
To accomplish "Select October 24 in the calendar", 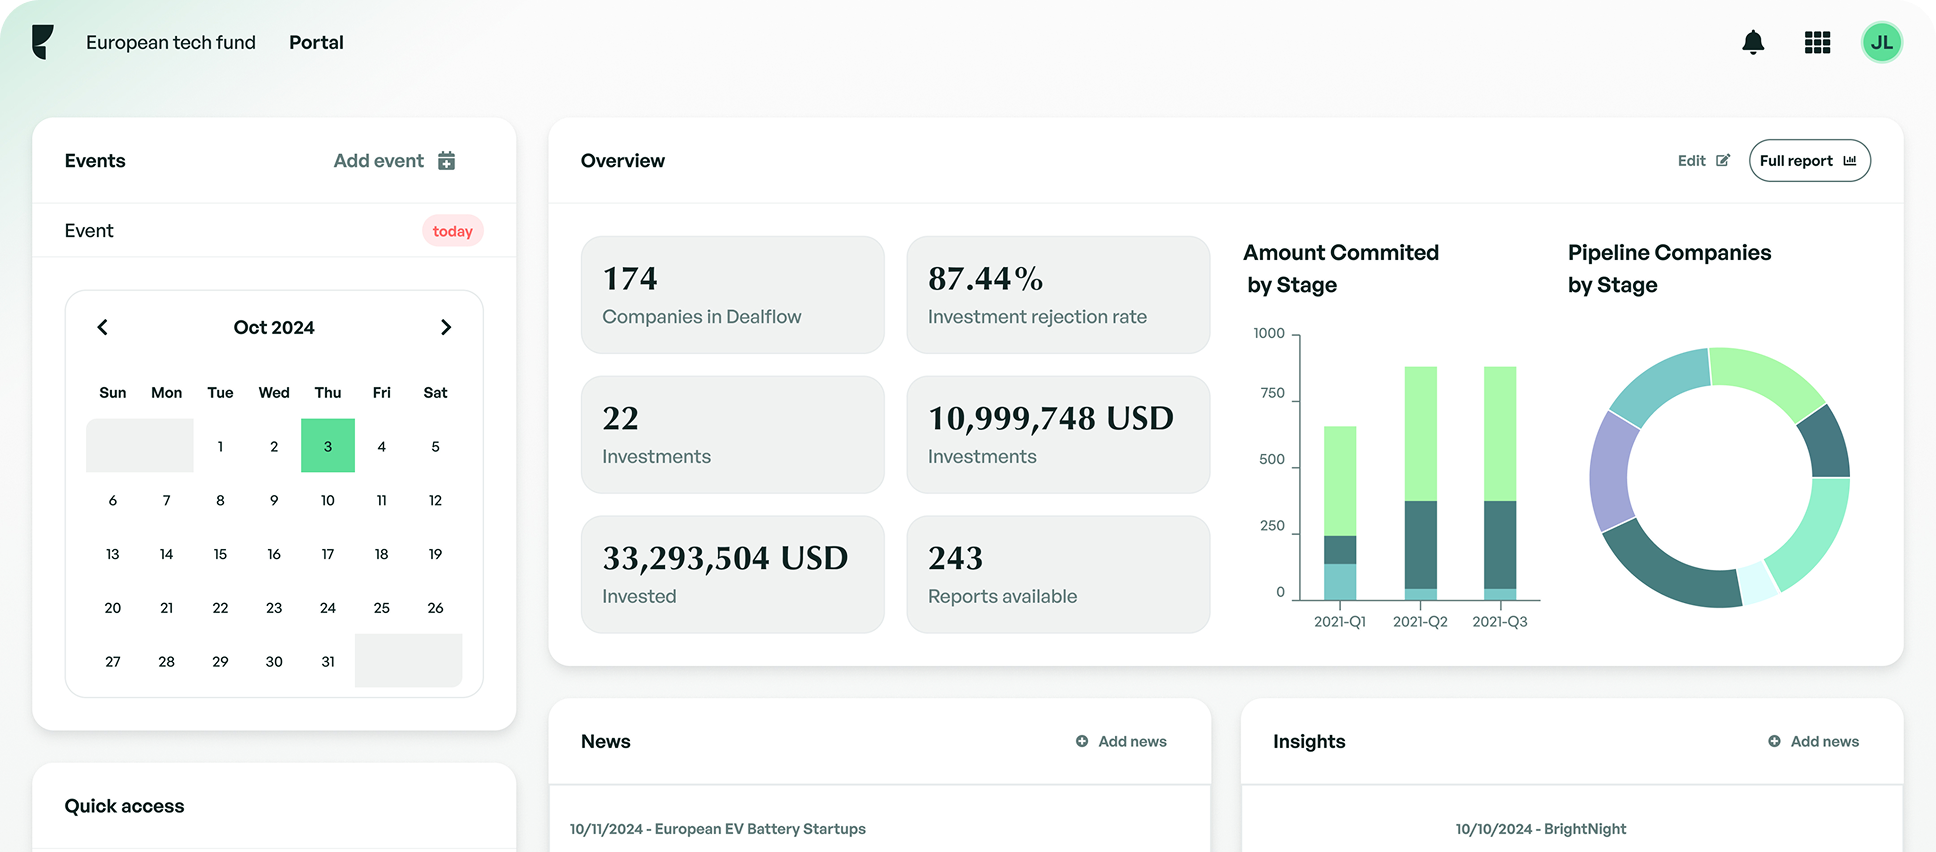I will 328,608.
